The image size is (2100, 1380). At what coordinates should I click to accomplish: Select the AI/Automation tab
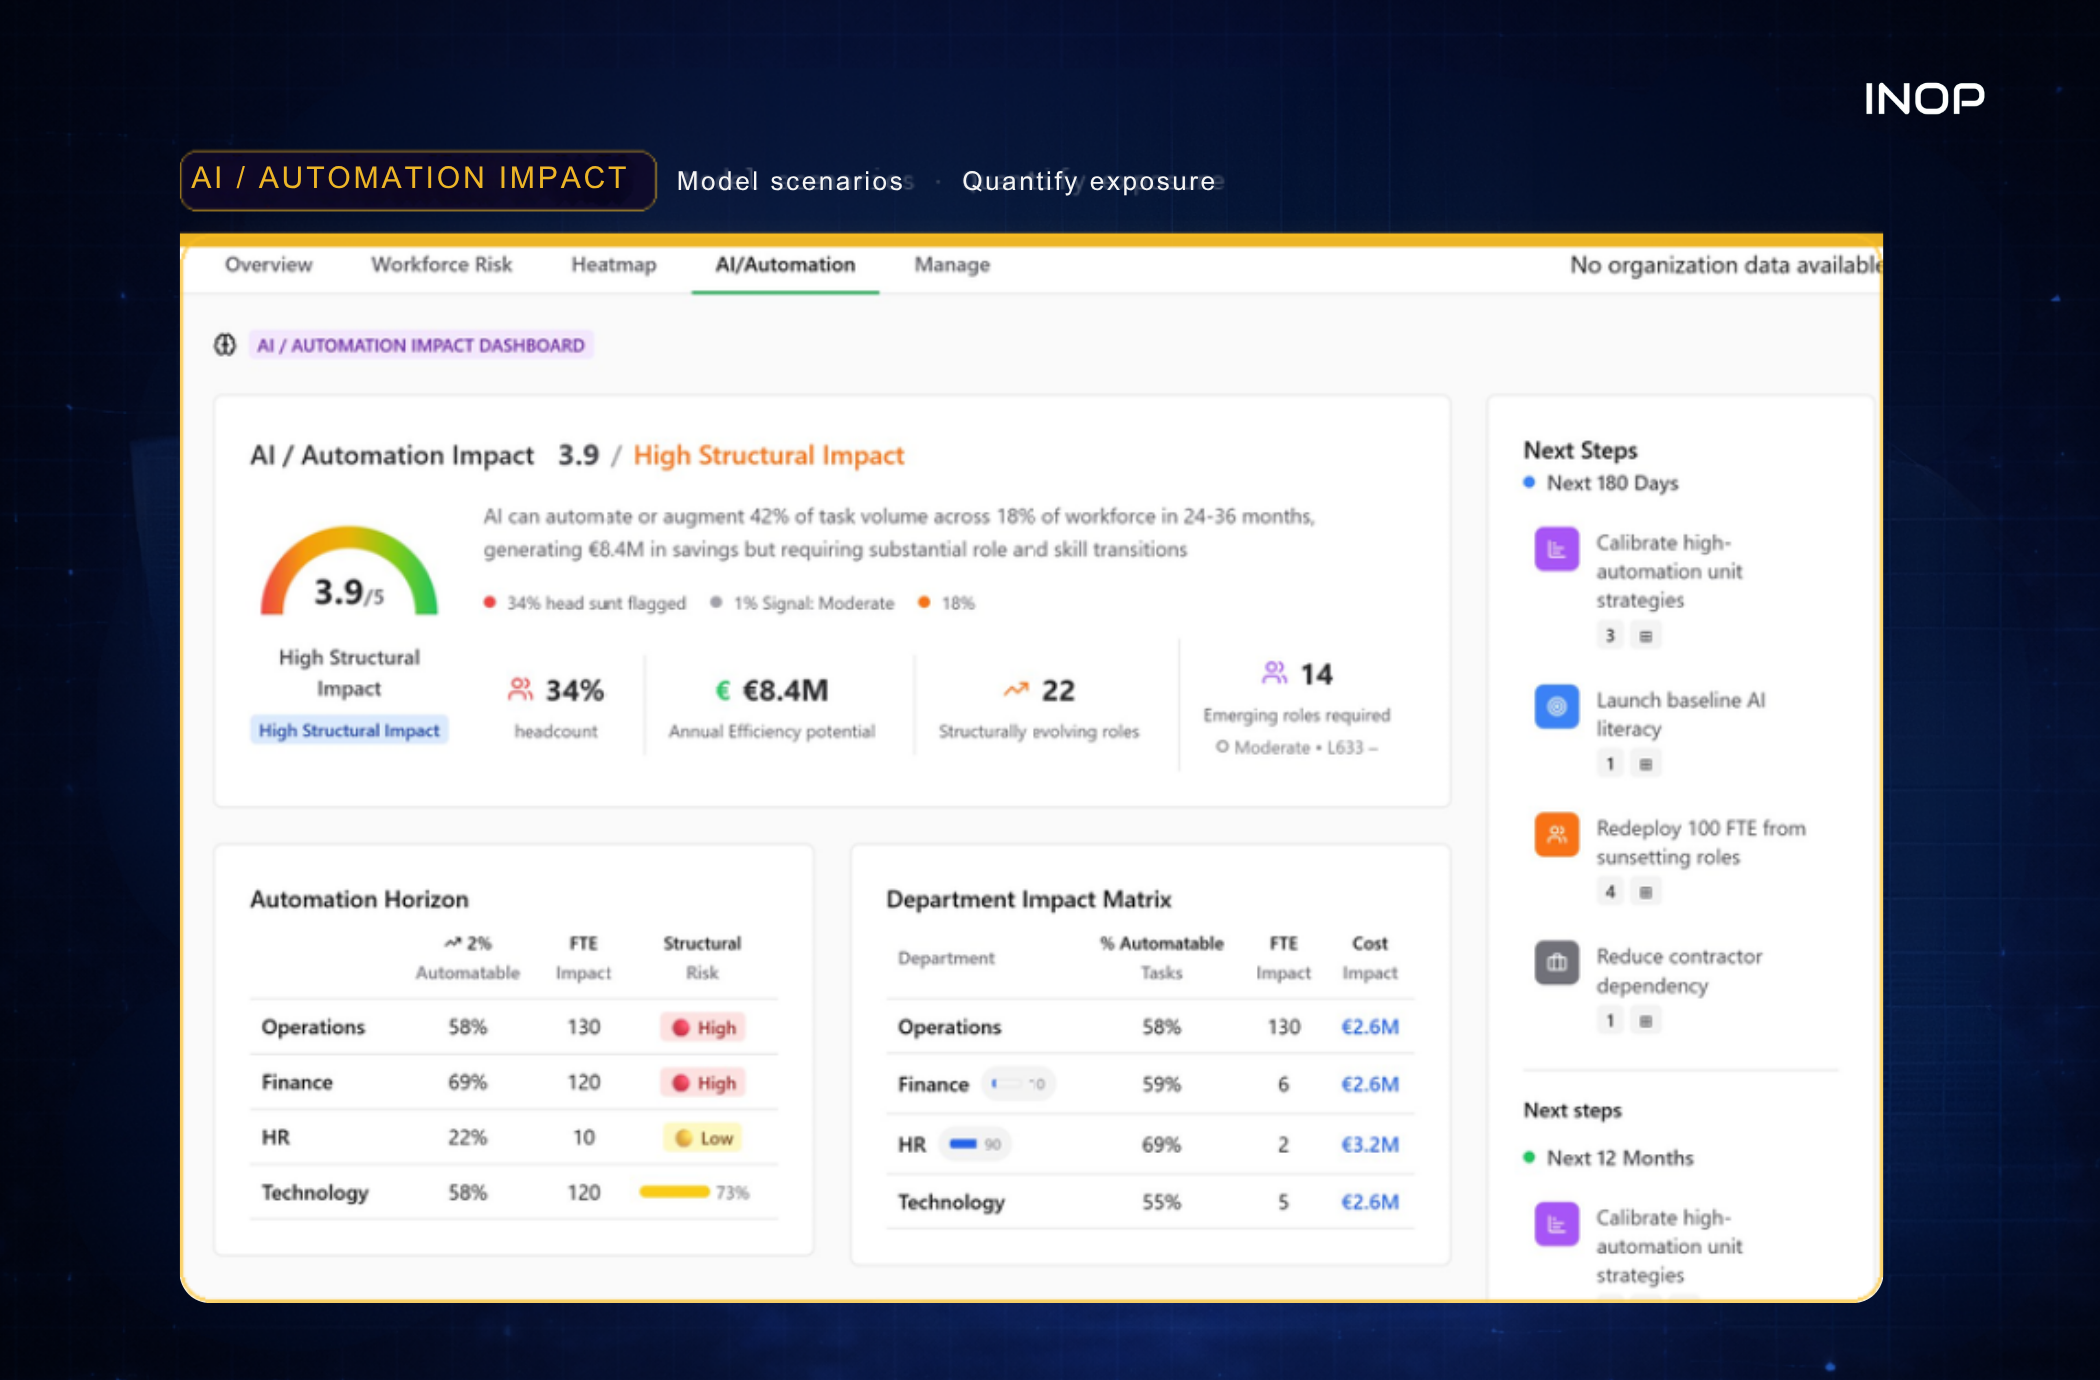[x=785, y=265]
